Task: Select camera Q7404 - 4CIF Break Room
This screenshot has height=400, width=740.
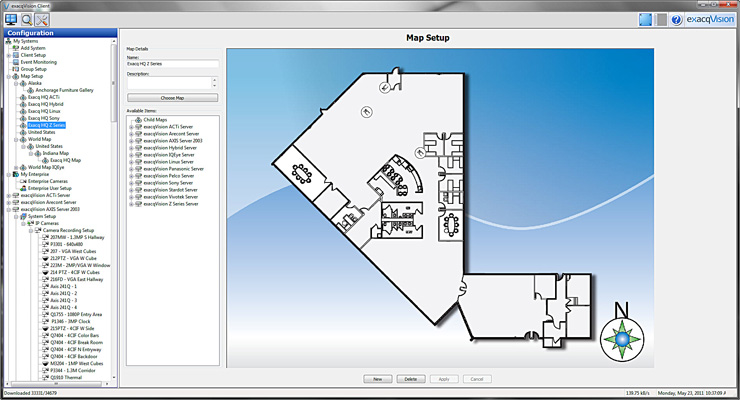Action: coord(76,342)
